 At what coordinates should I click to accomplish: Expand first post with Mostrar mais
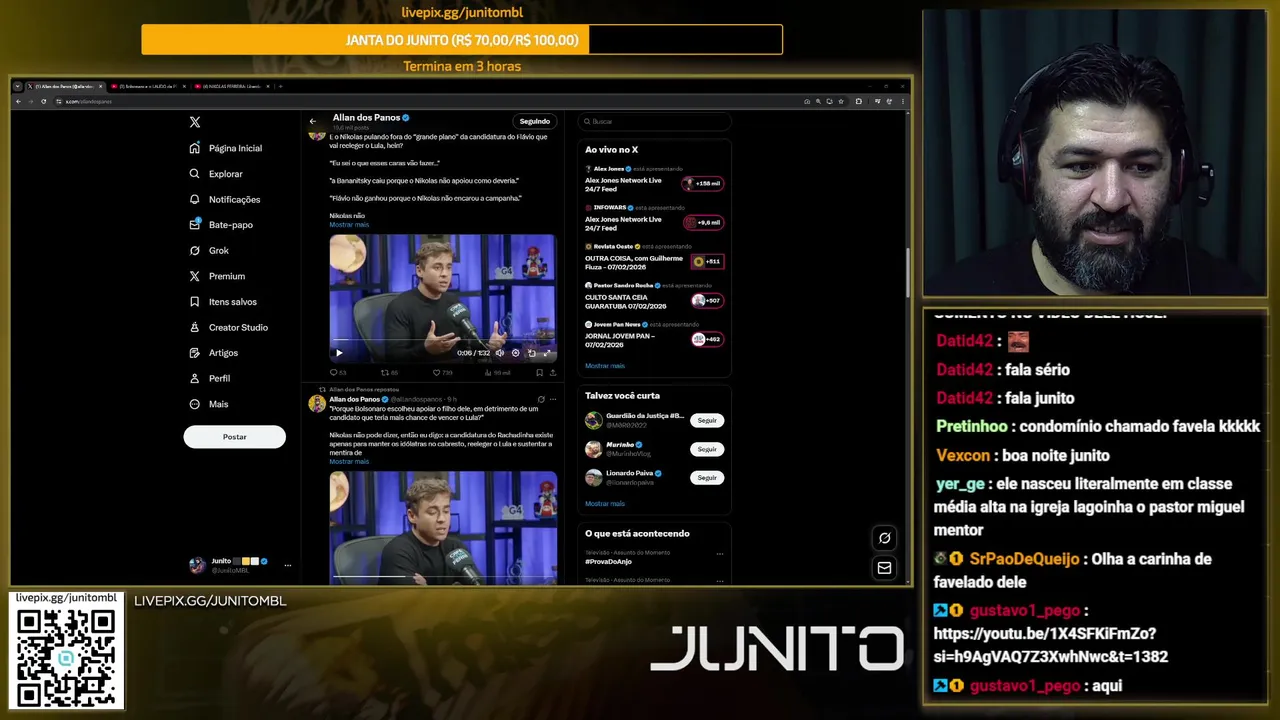[349, 225]
